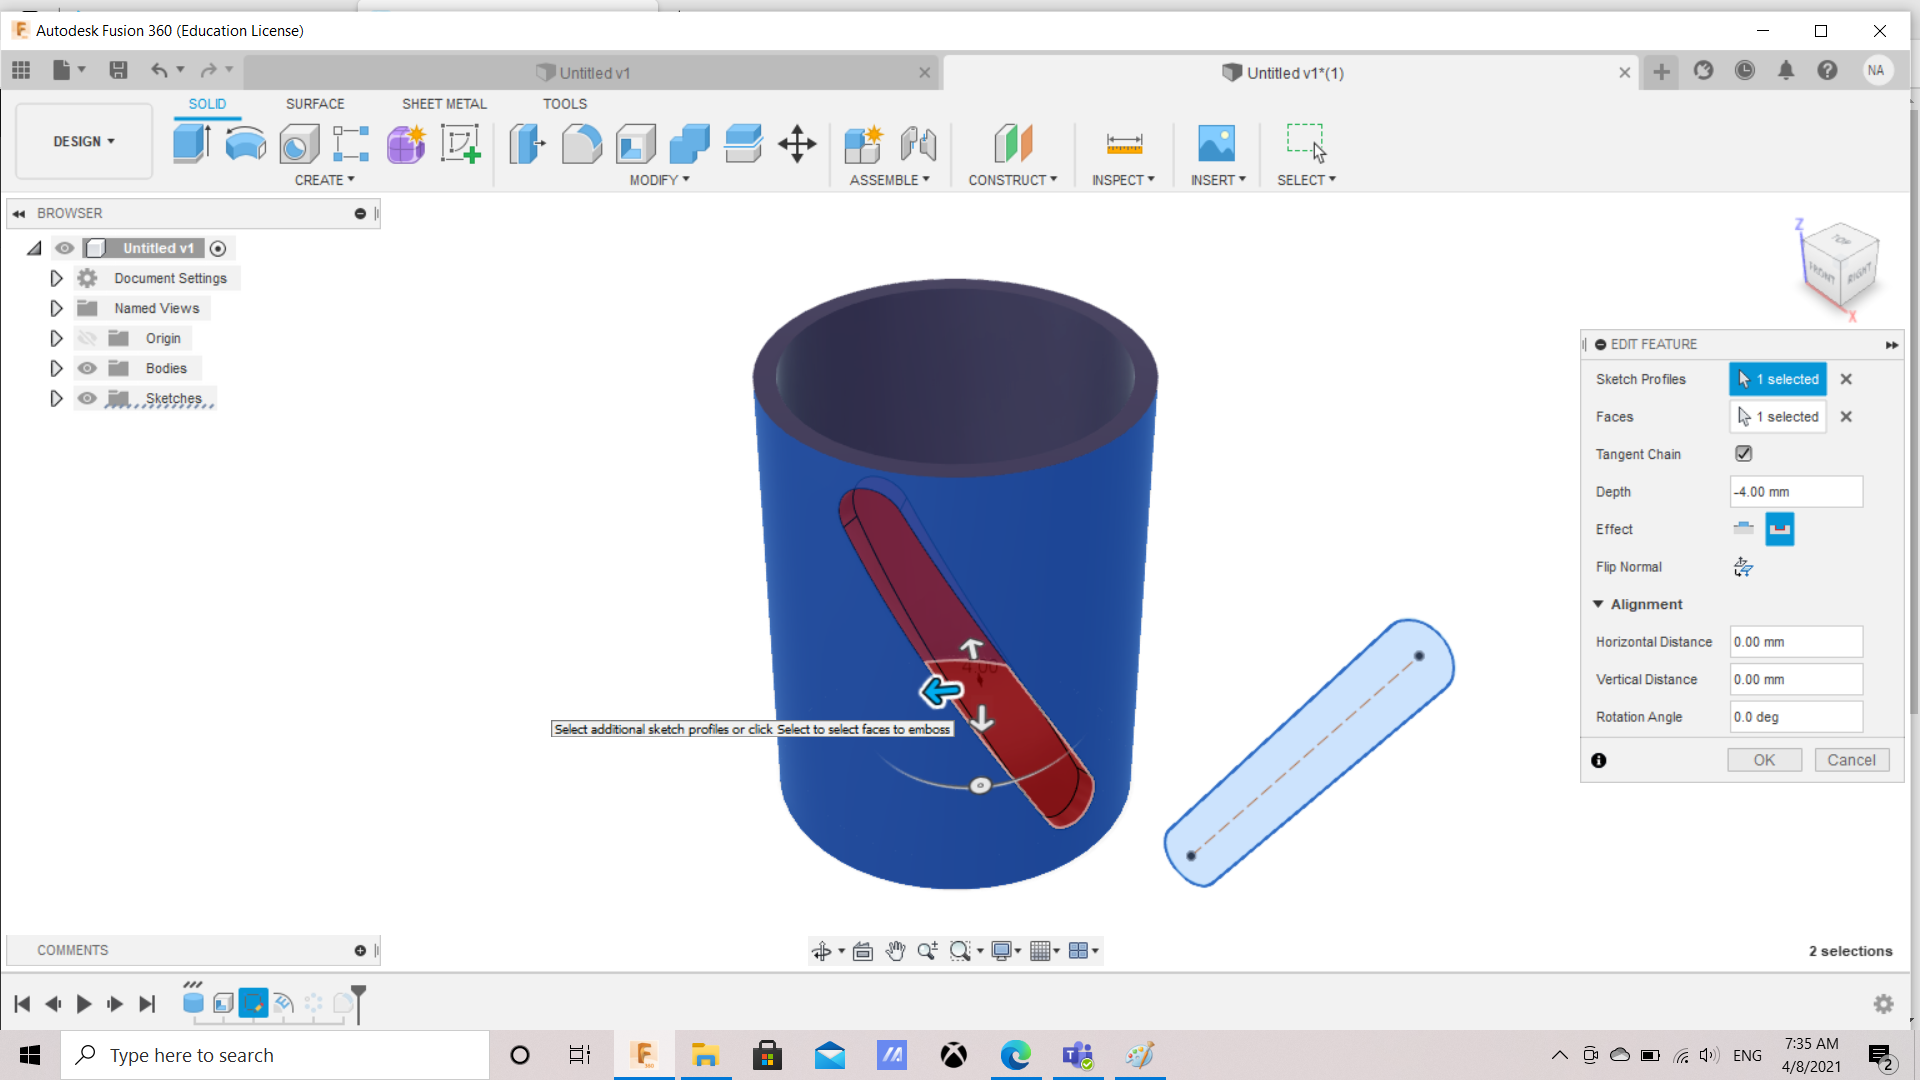Click the Sketch Profiles 1 selected button
Screen dimensions: 1920x1080
pyautogui.click(x=1778, y=379)
